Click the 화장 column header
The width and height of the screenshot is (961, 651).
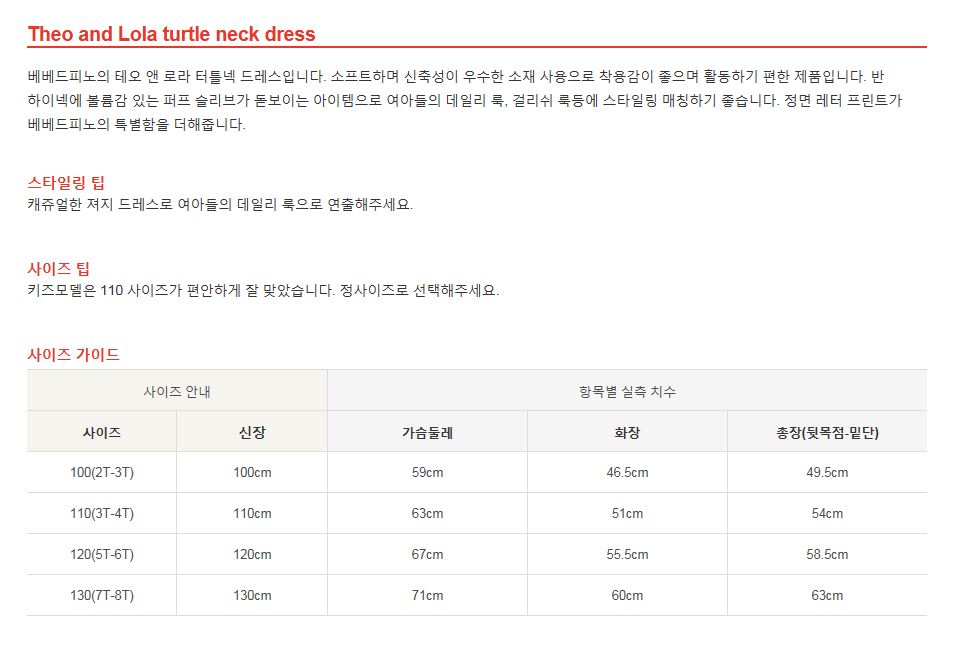(627, 432)
